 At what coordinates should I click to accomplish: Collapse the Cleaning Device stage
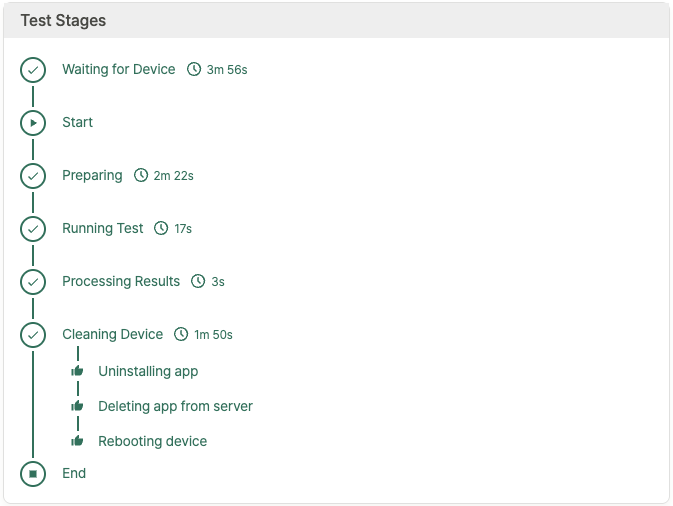[x=112, y=335]
